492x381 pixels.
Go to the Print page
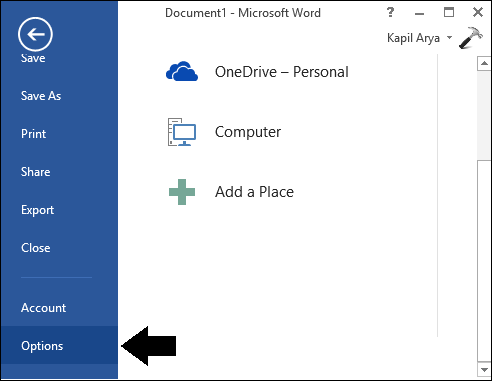[33, 134]
